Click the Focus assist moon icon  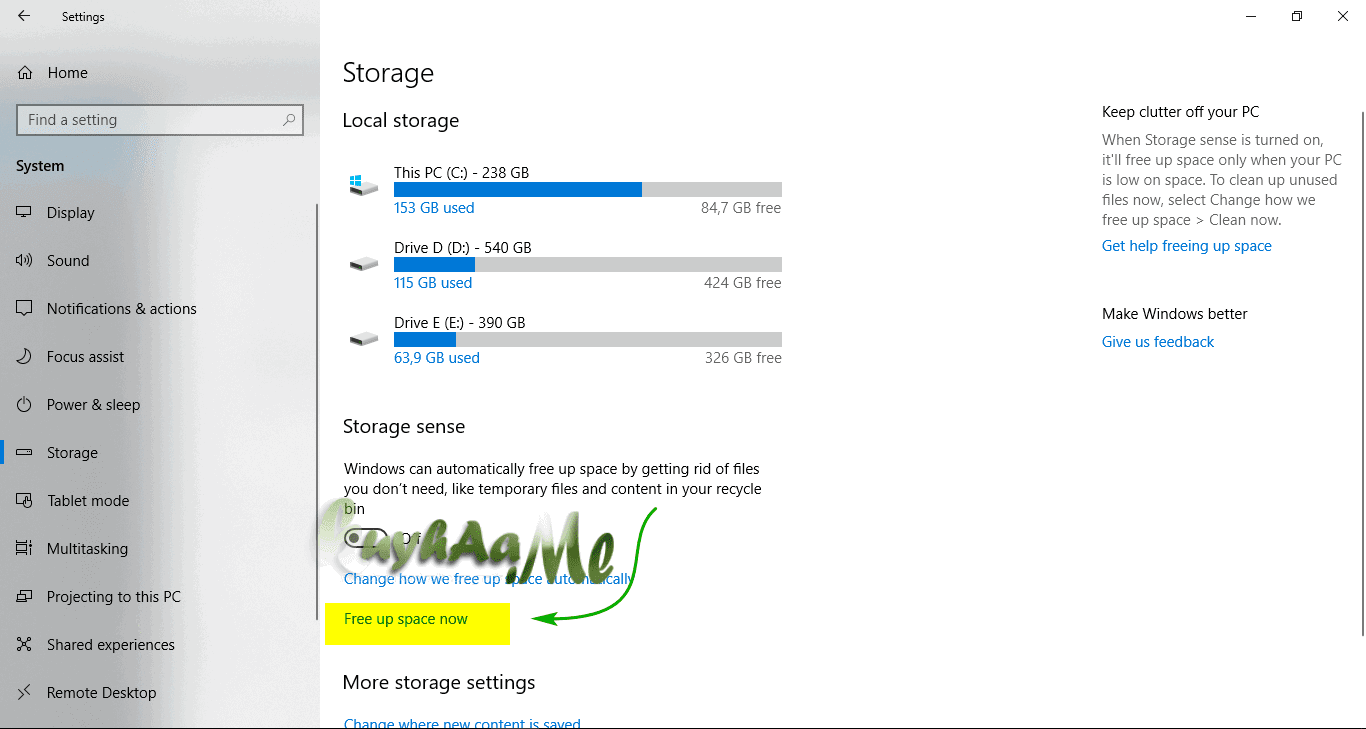25,357
